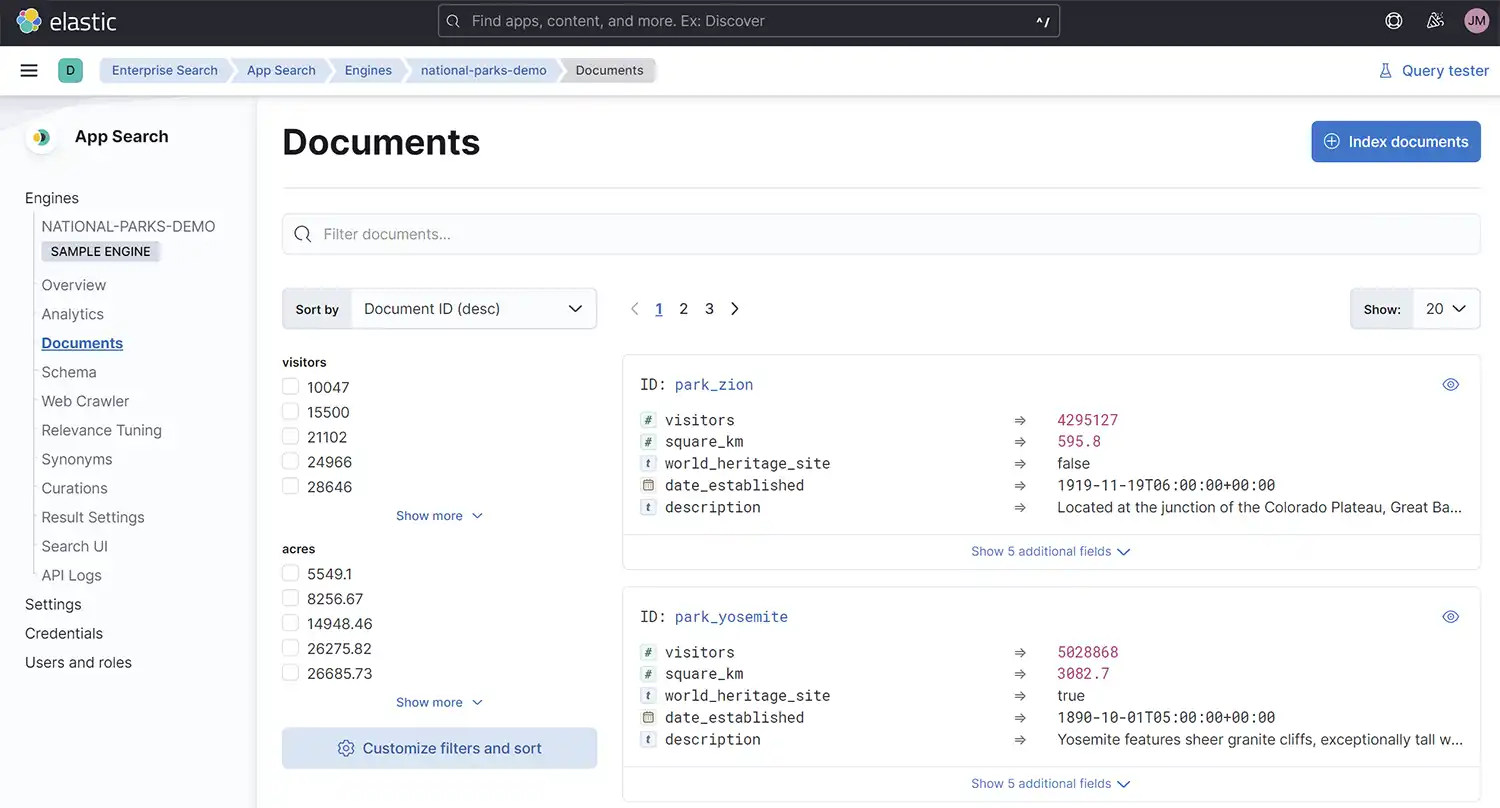Click the green D space avatar
The height and width of the screenshot is (808, 1500).
[70, 70]
